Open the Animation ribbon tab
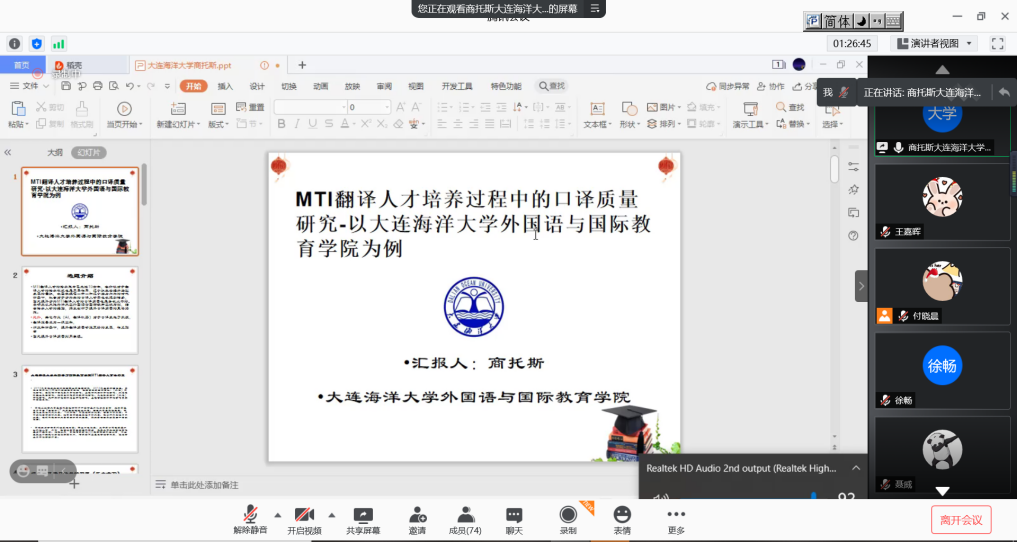1017x542 pixels. (320, 86)
